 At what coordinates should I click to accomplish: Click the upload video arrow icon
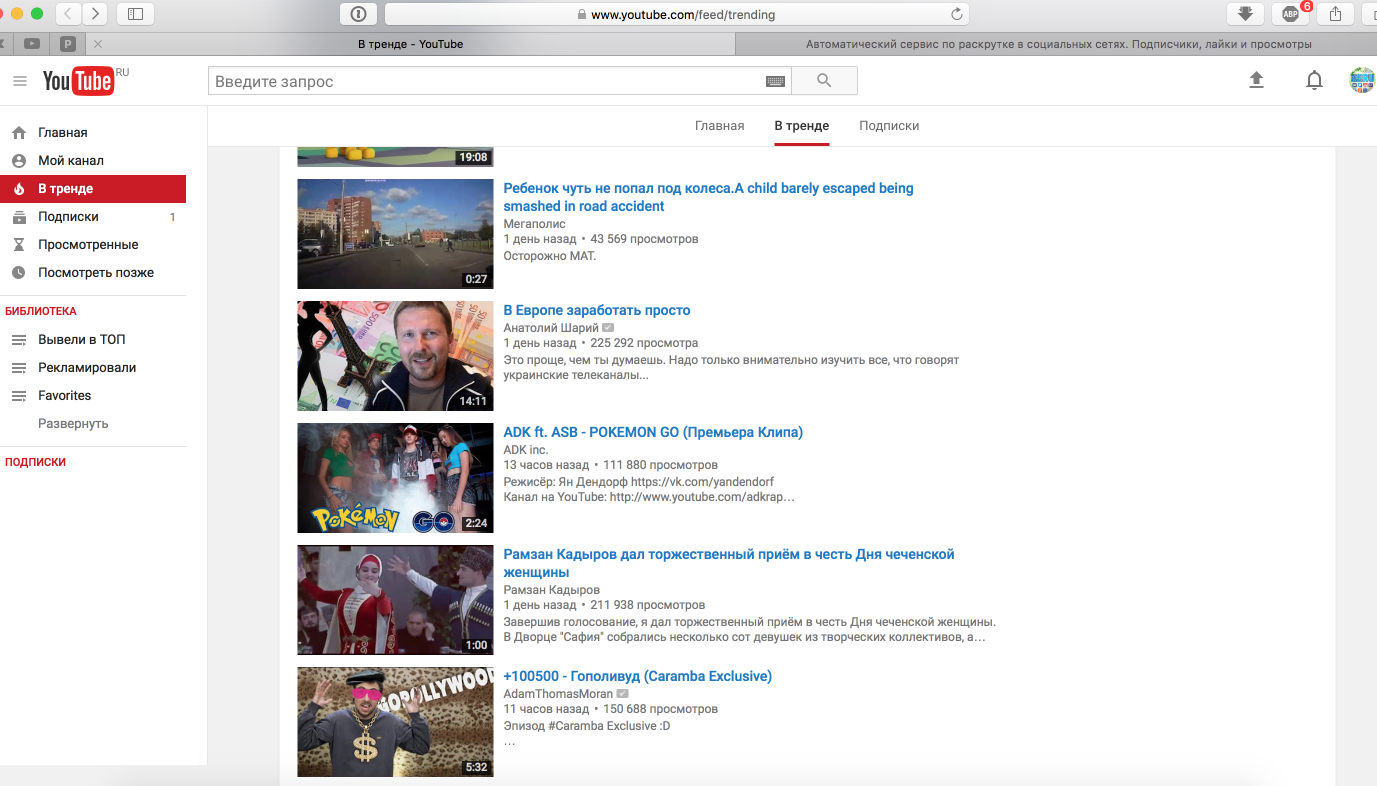[1257, 81]
